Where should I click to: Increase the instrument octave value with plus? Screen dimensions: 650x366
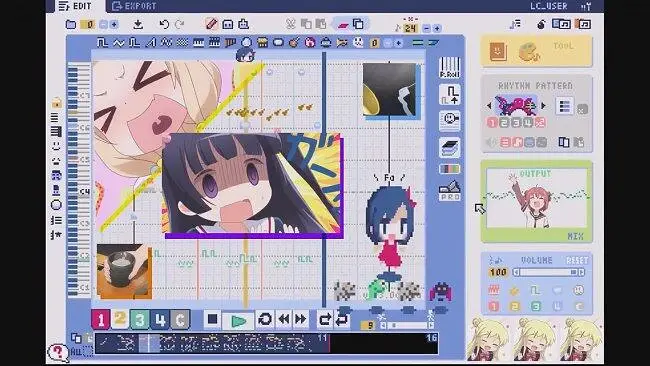399,43
